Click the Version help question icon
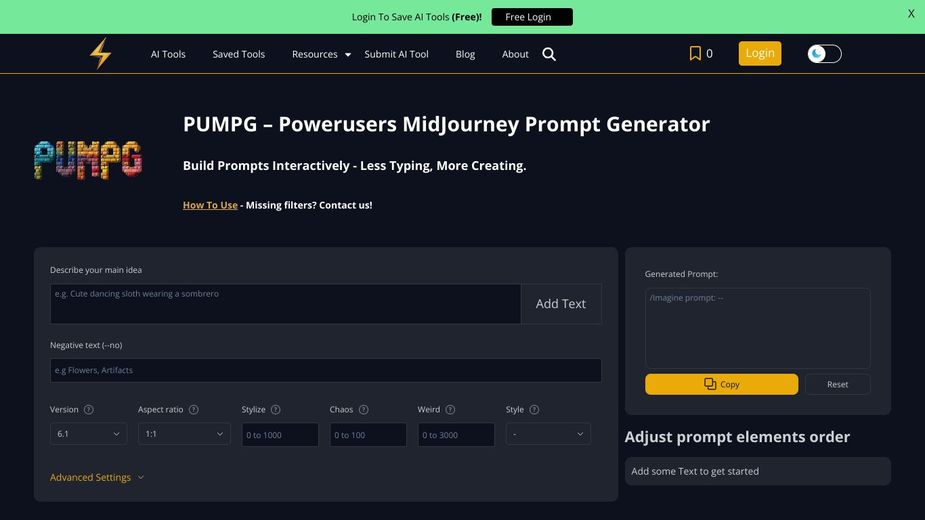Viewport: 925px width, 520px height. 89,410
